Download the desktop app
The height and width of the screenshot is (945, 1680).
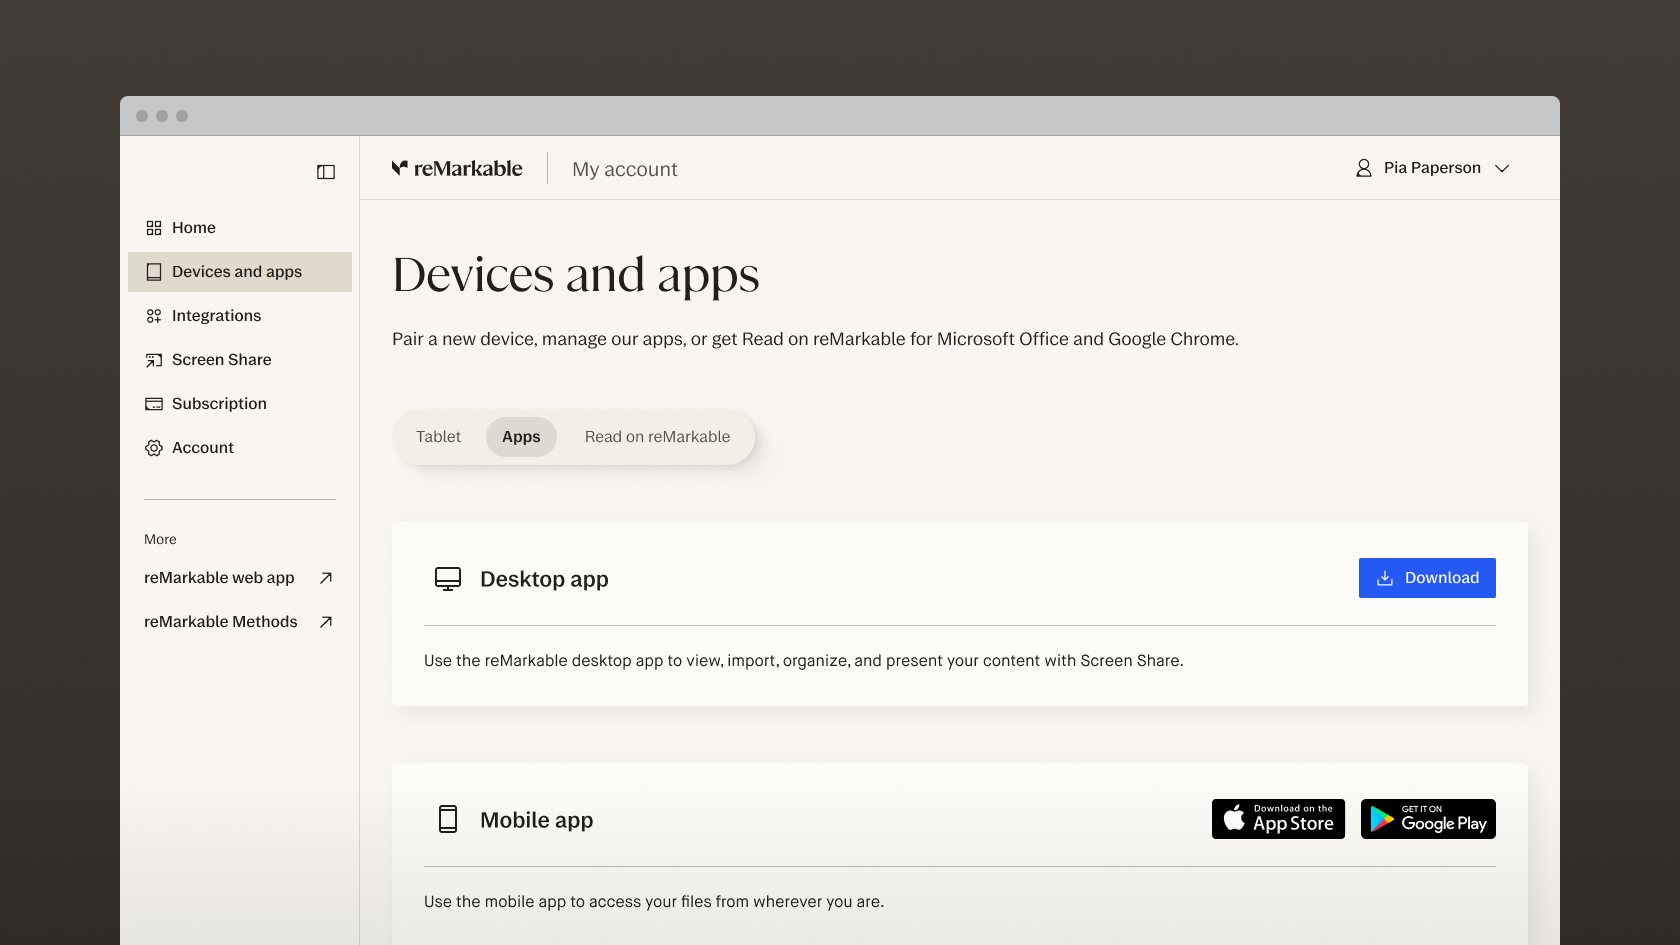1427,578
